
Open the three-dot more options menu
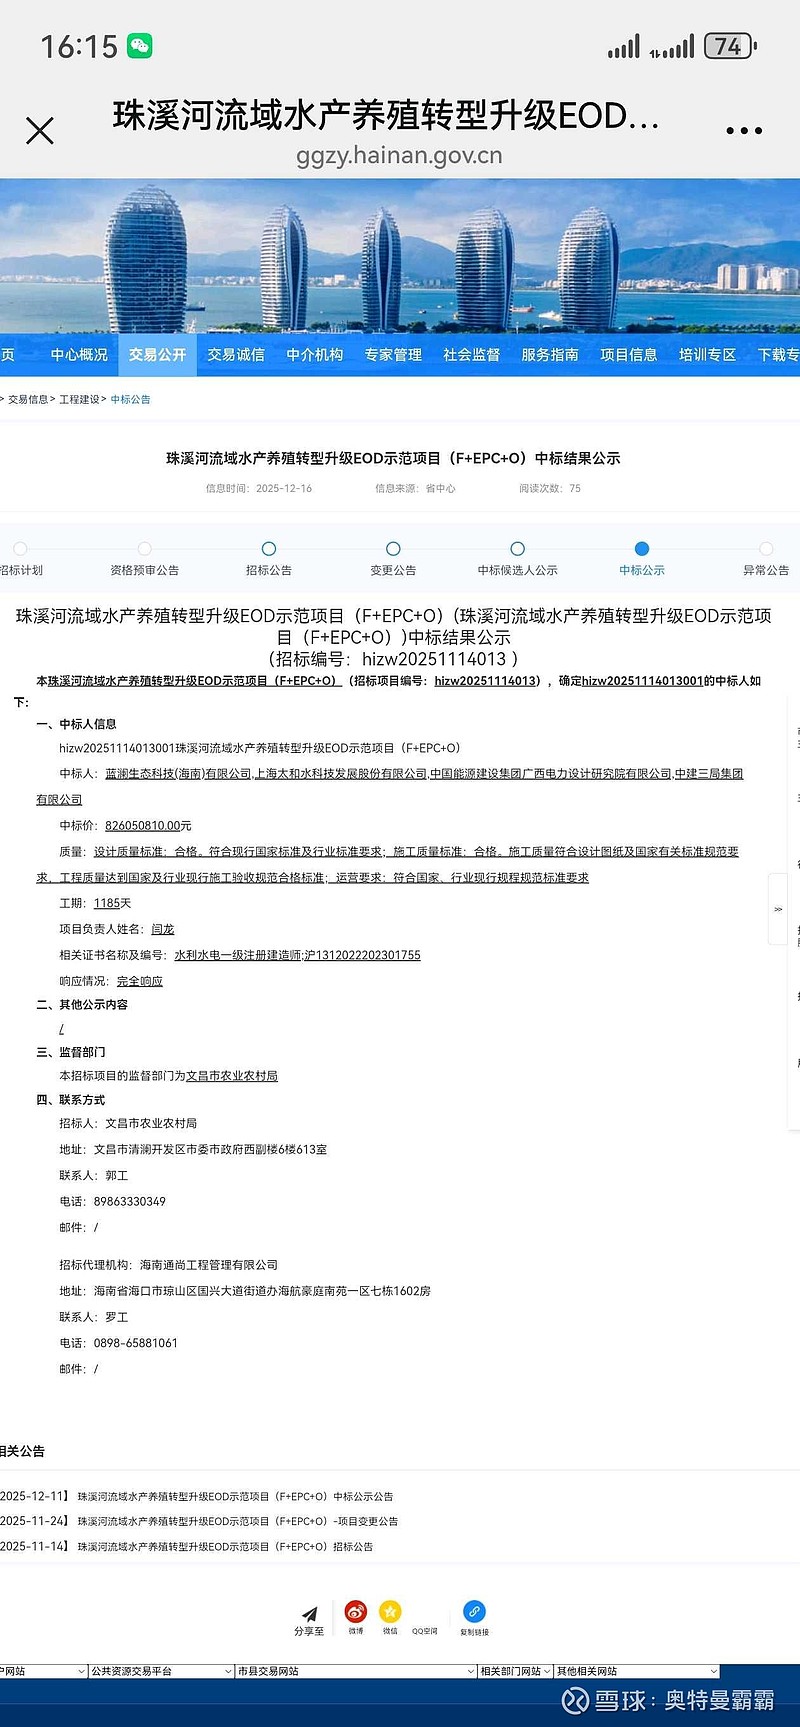[744, 131]
